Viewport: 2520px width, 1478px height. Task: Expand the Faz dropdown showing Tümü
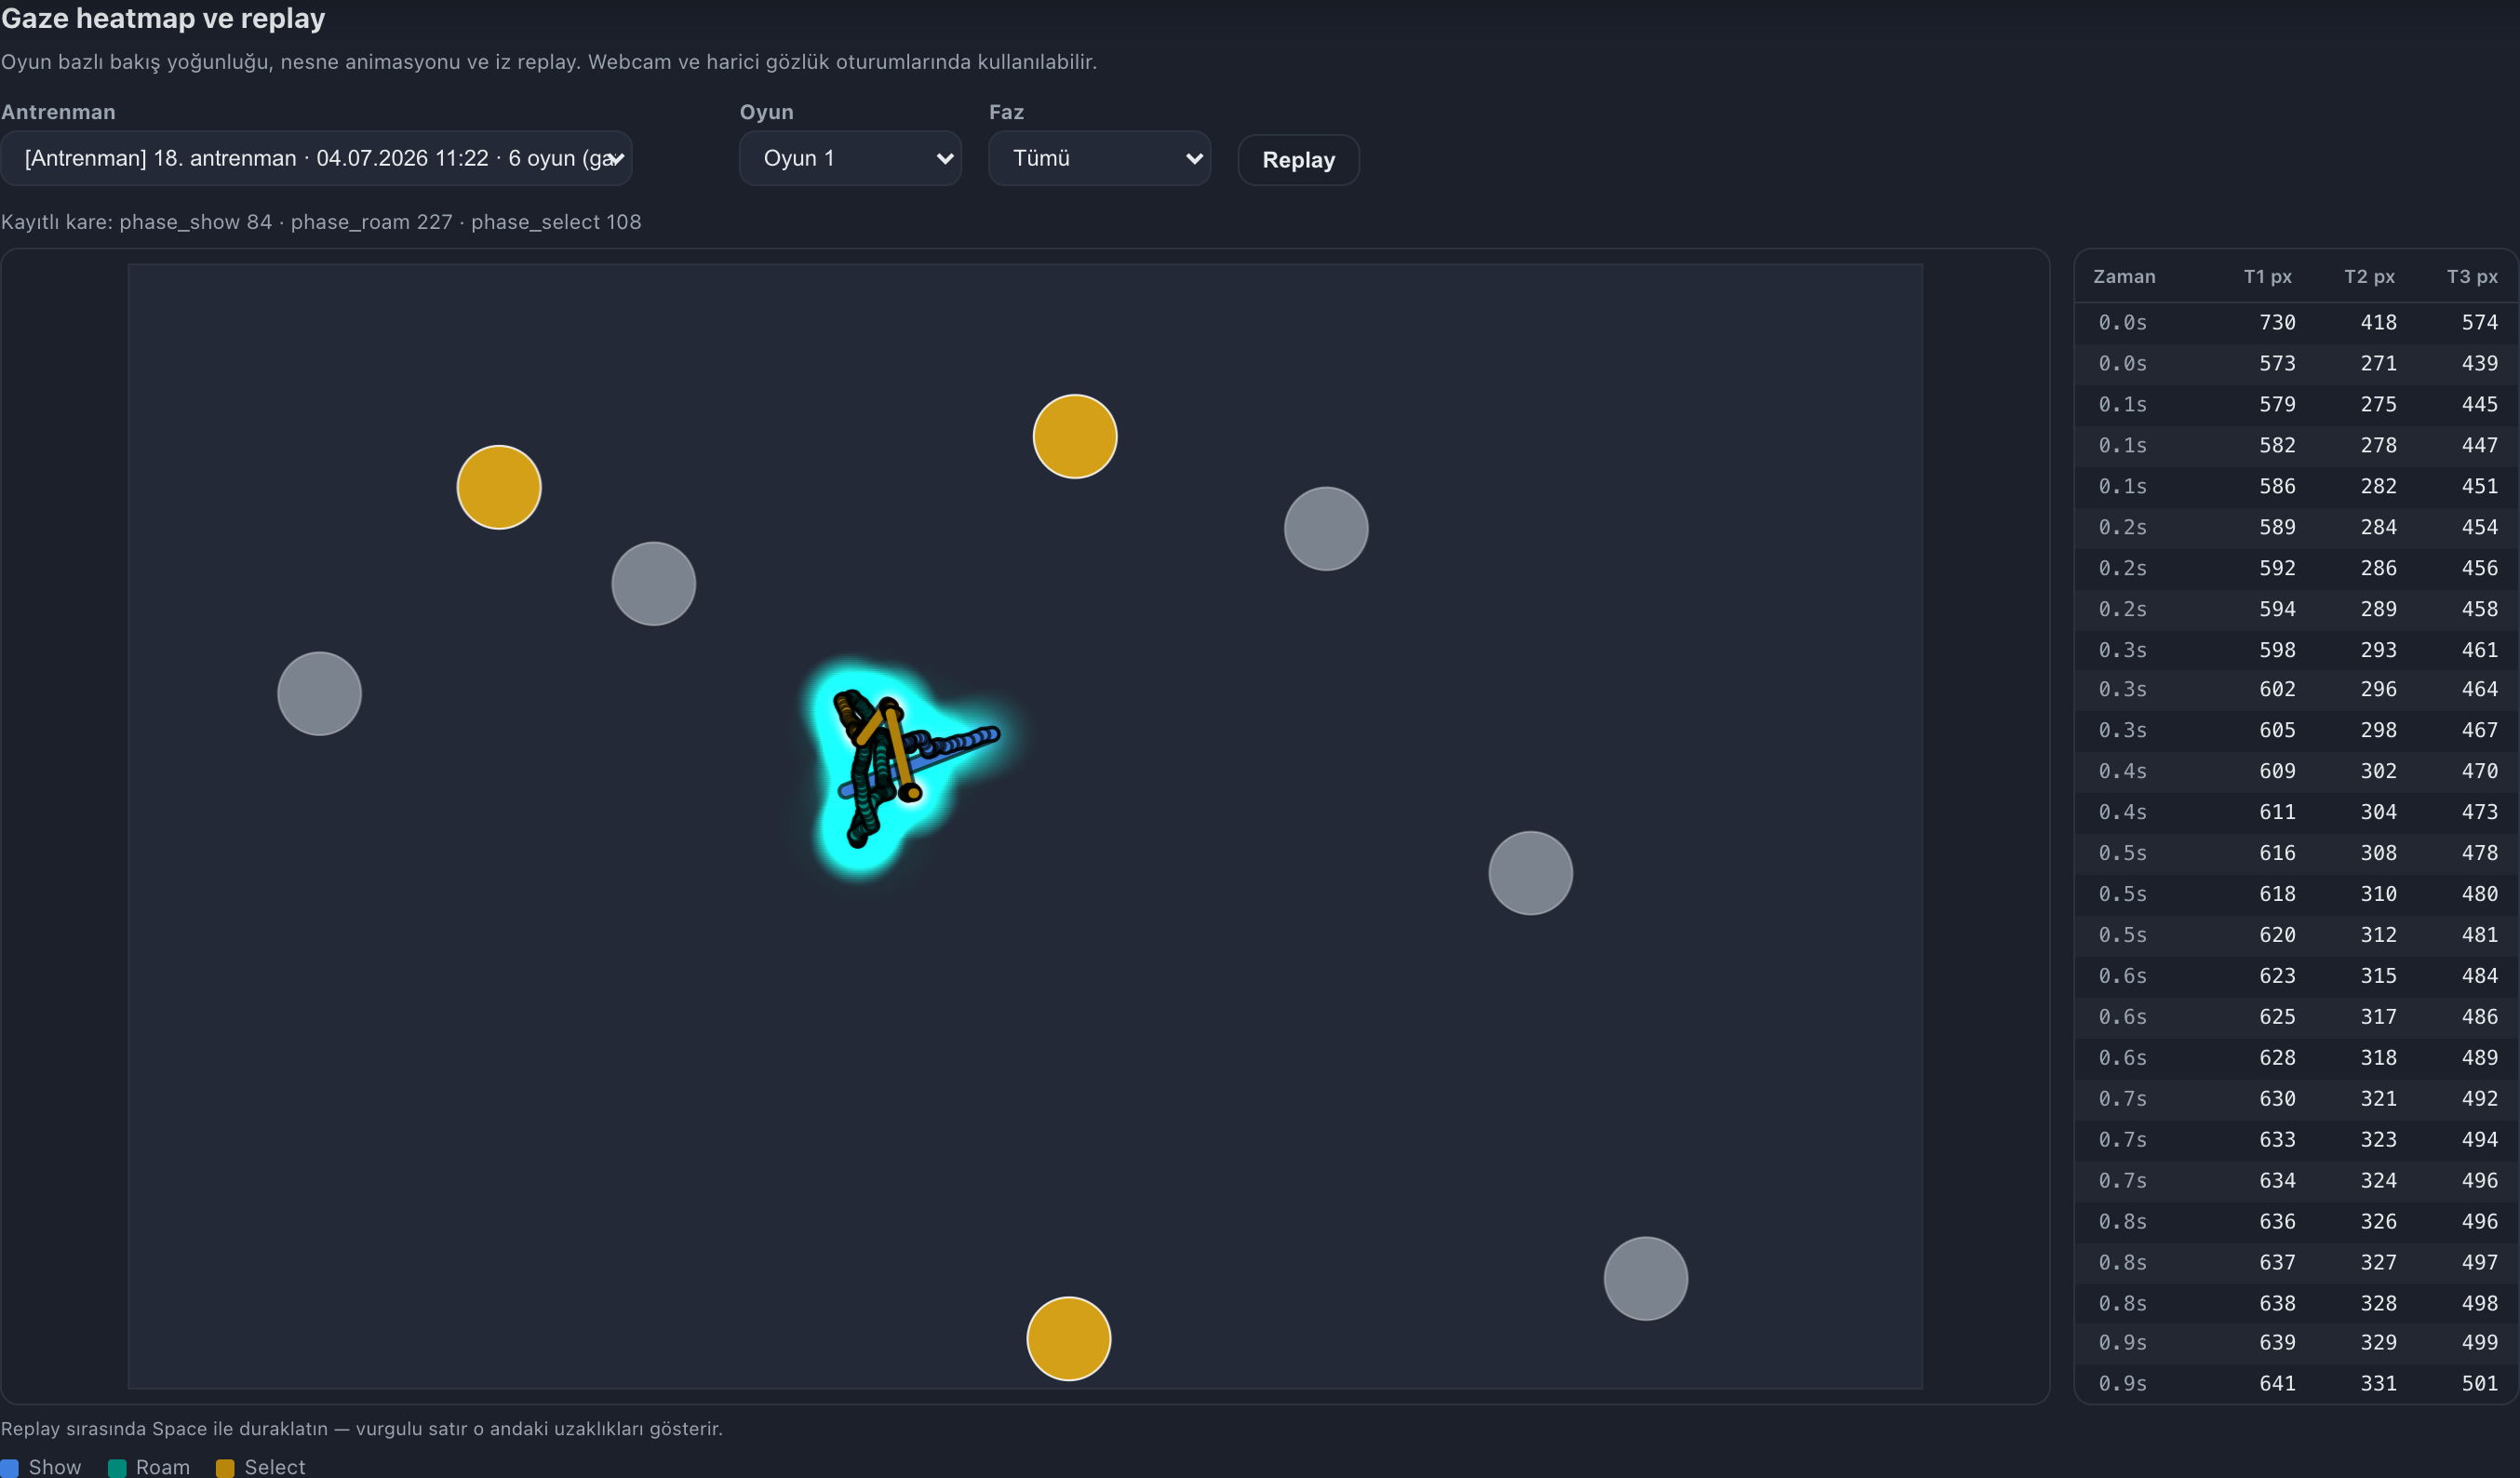[x=1099, y=158]
